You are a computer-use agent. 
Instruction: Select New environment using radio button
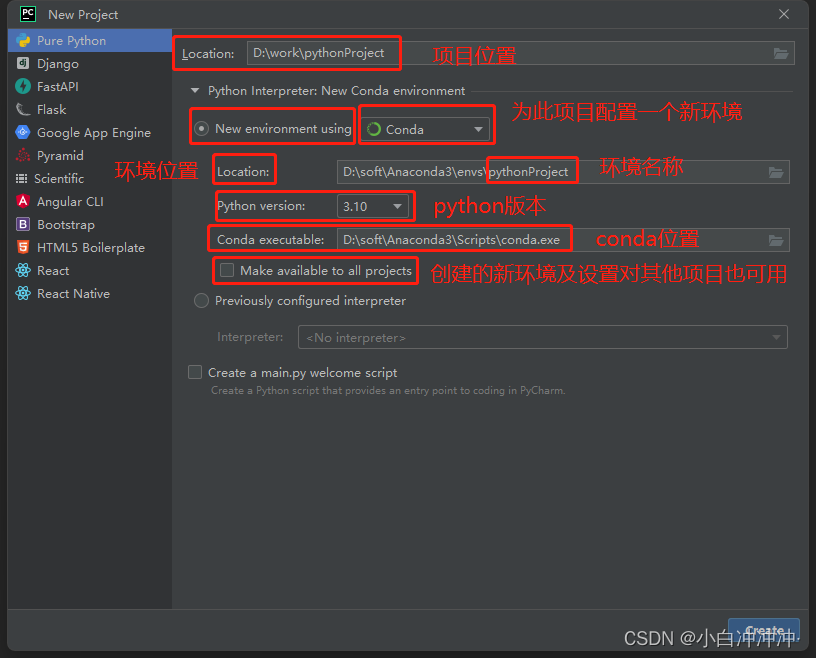click(201, 129)
